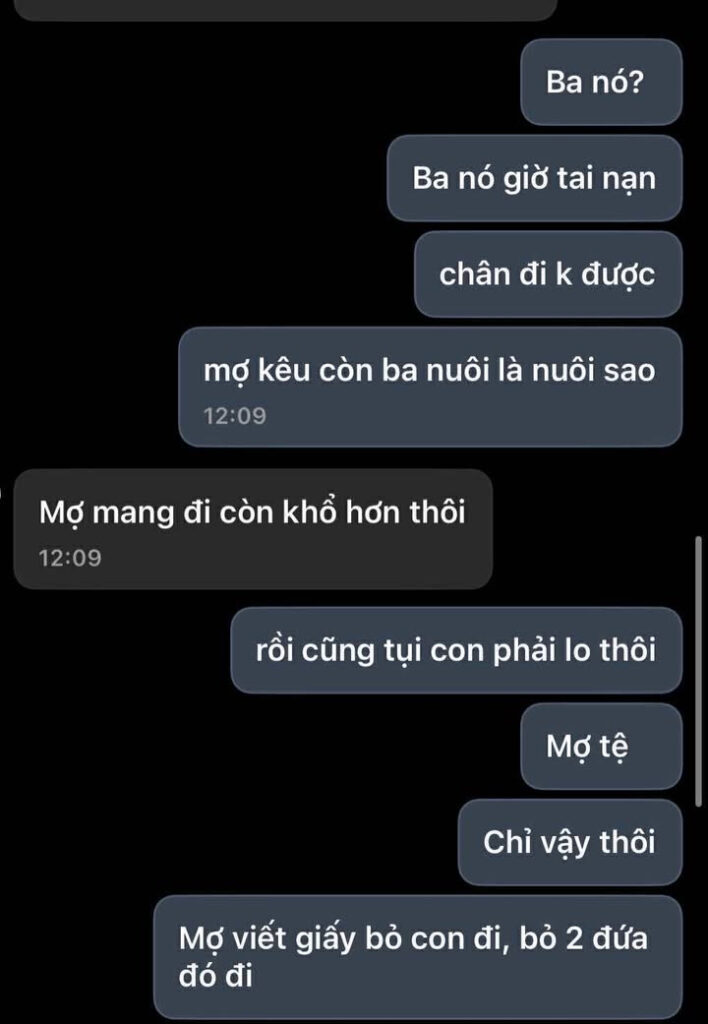
Task: Click the 12:09 timestamp in sent message
Action: pyautogui.click(x=235, y=416)
